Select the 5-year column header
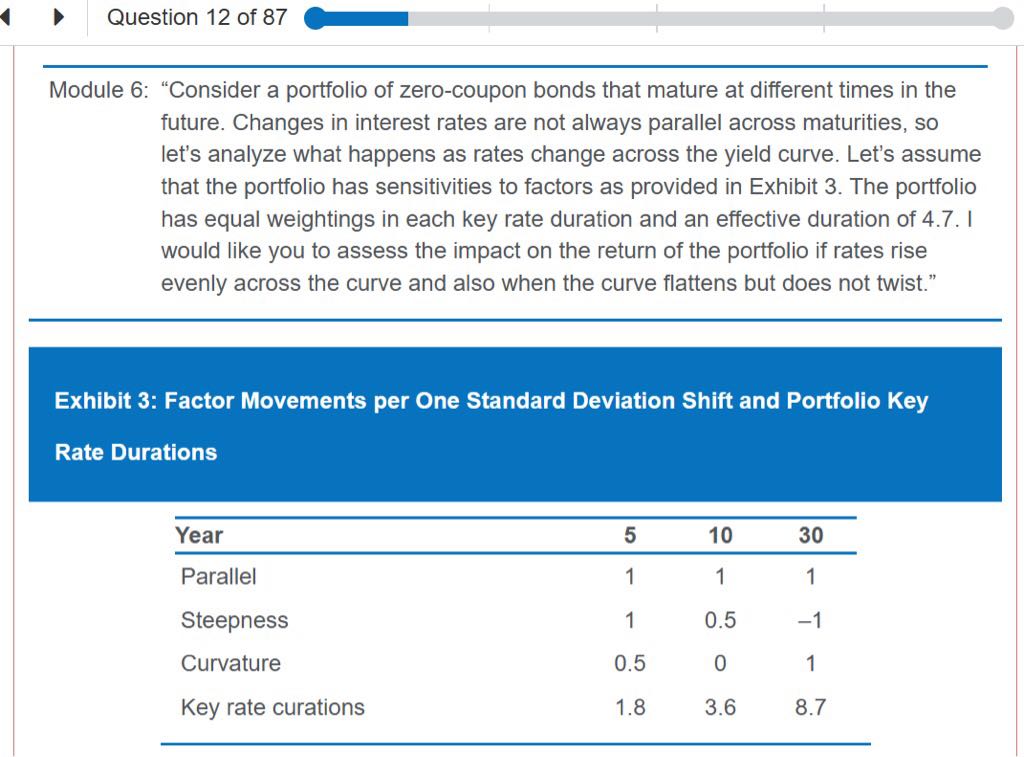Screen dimensions: 1024x757 630,535
